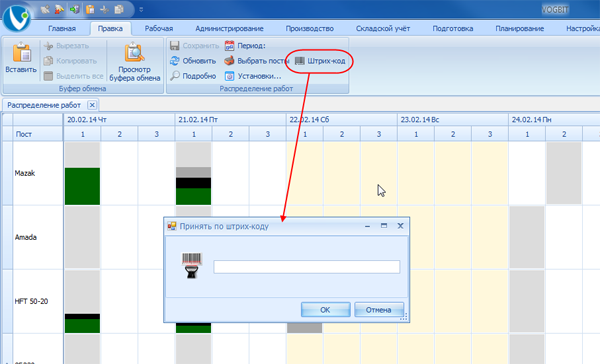
Task: Click the 21.02.14 Пт date header
Action: [x=230, y=120]
